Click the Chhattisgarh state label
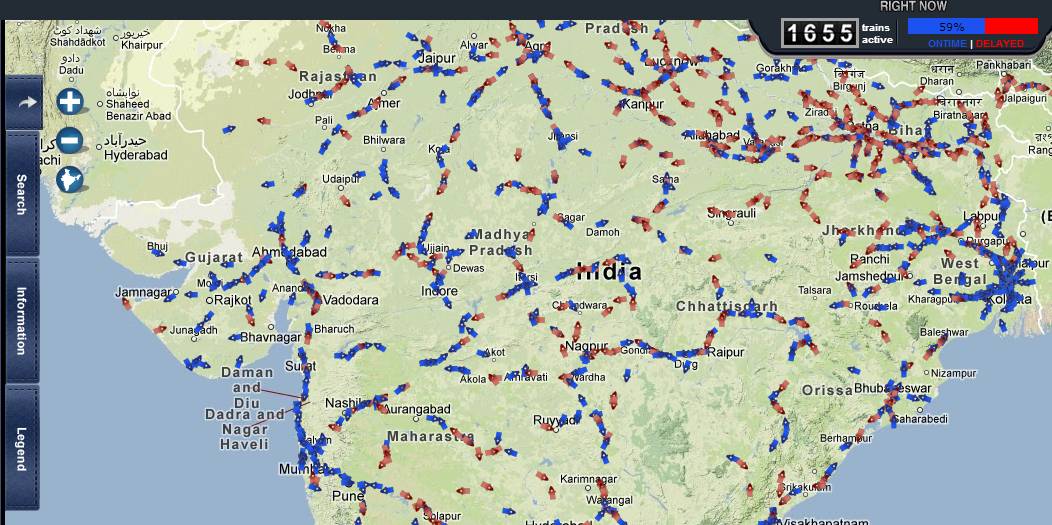 pos(727,306)
